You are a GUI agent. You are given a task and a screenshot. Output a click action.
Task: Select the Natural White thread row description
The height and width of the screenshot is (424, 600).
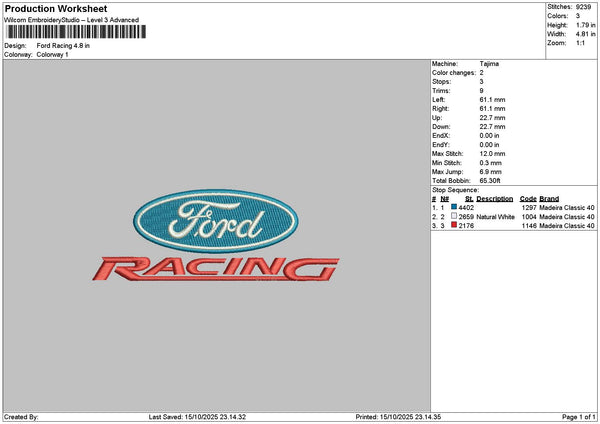pyautogui.click(x=495, y=216)
